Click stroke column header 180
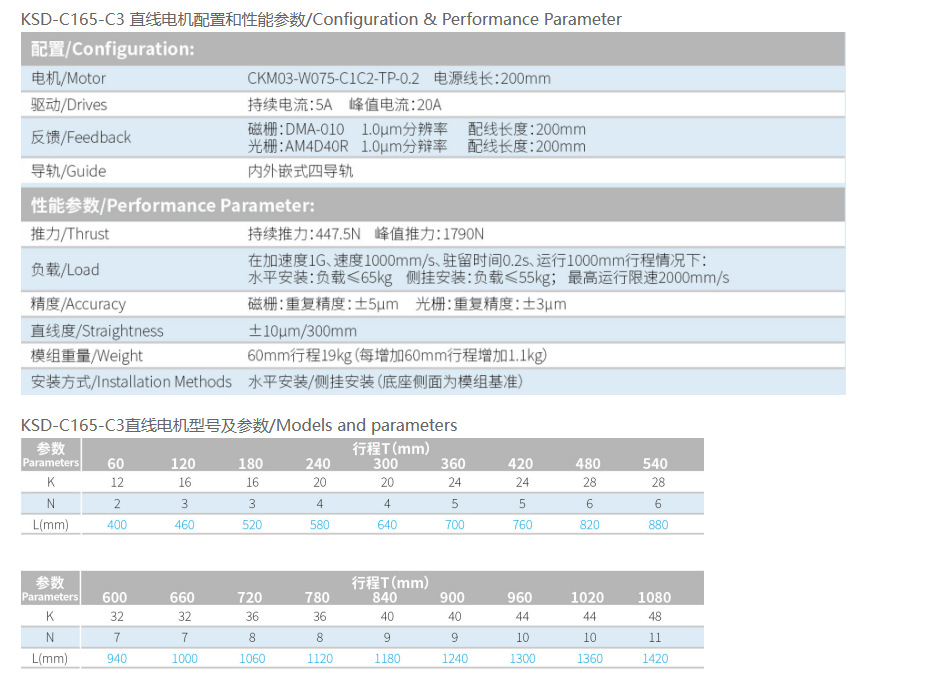This screenshot has height=685, width=938. coord(251,464)
